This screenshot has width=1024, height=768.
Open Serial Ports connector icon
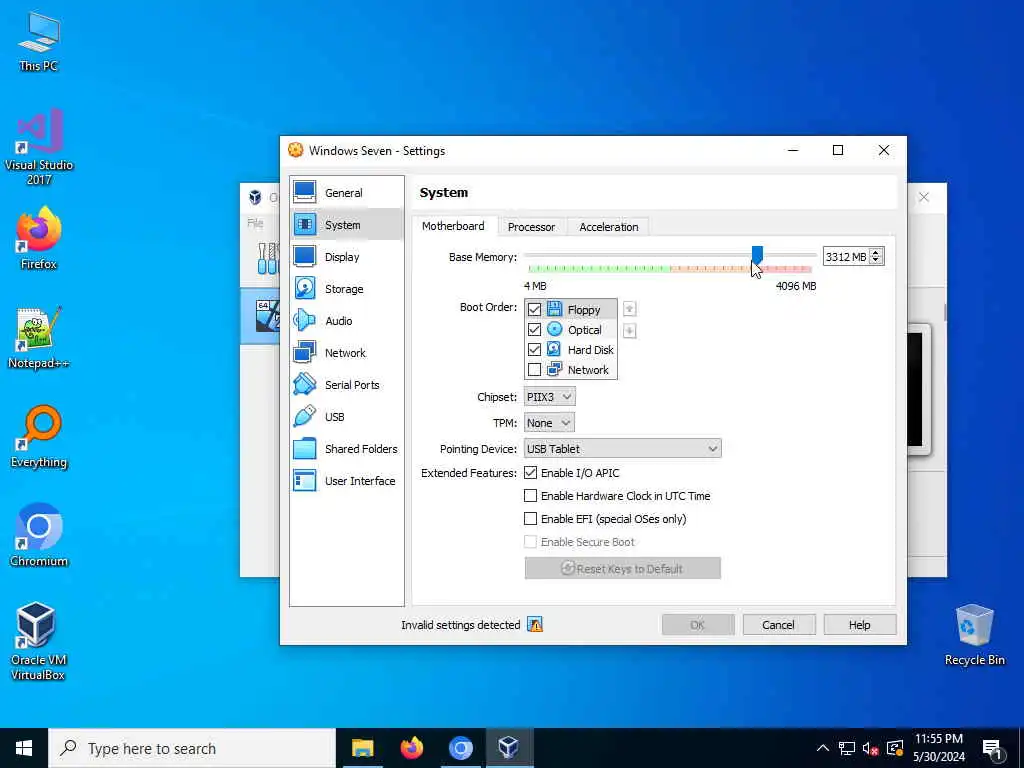305,384
